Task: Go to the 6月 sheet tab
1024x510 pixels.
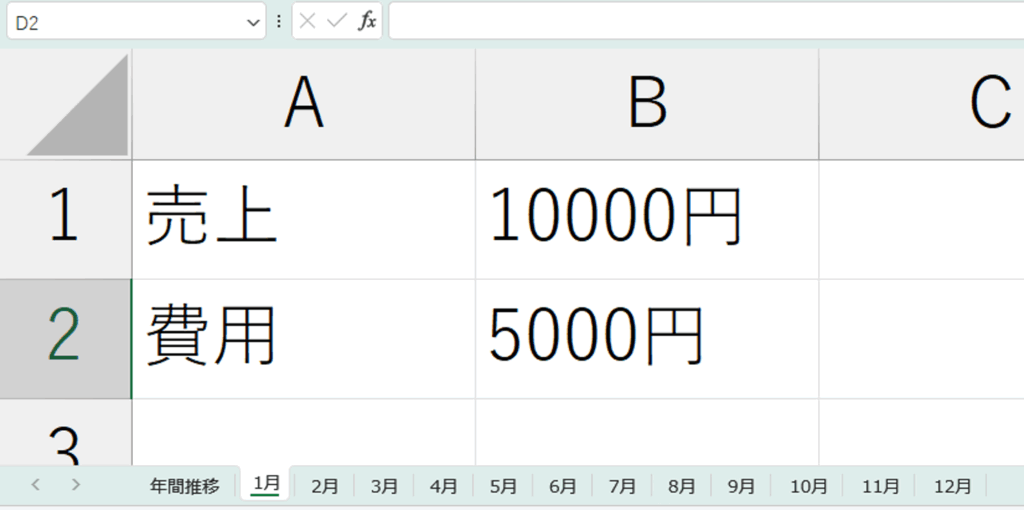Action: 562,487
